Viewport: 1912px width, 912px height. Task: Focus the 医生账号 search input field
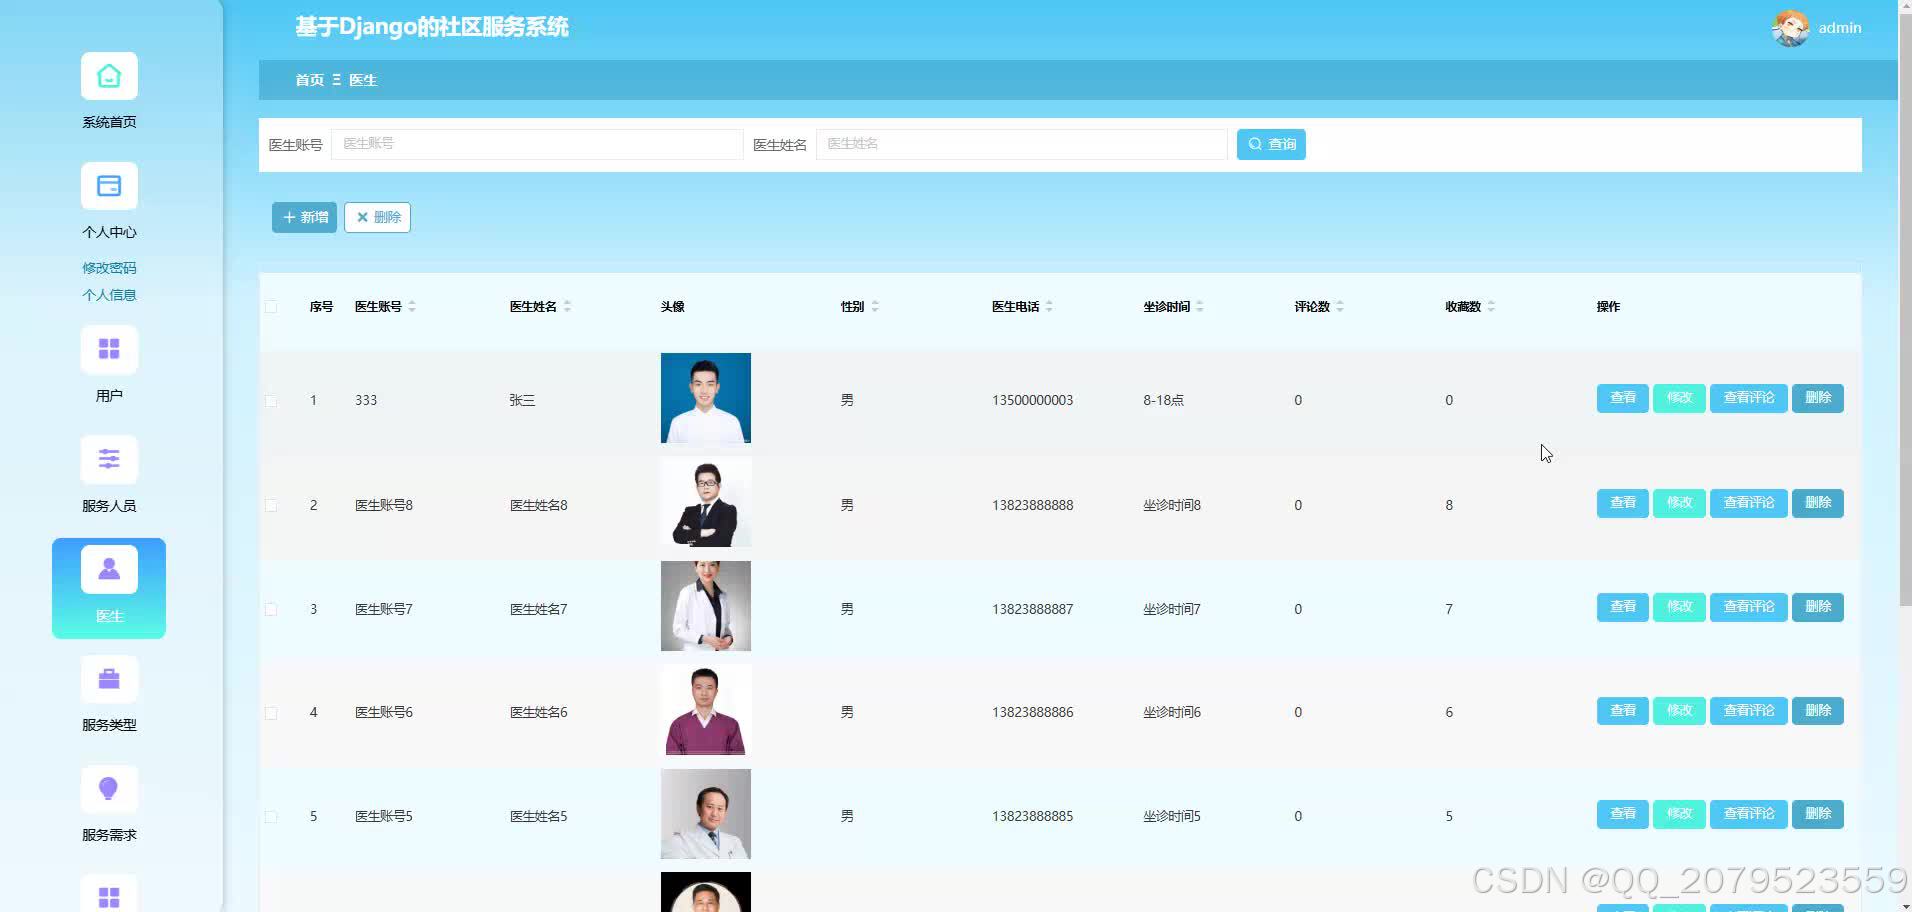coord(537,144)
